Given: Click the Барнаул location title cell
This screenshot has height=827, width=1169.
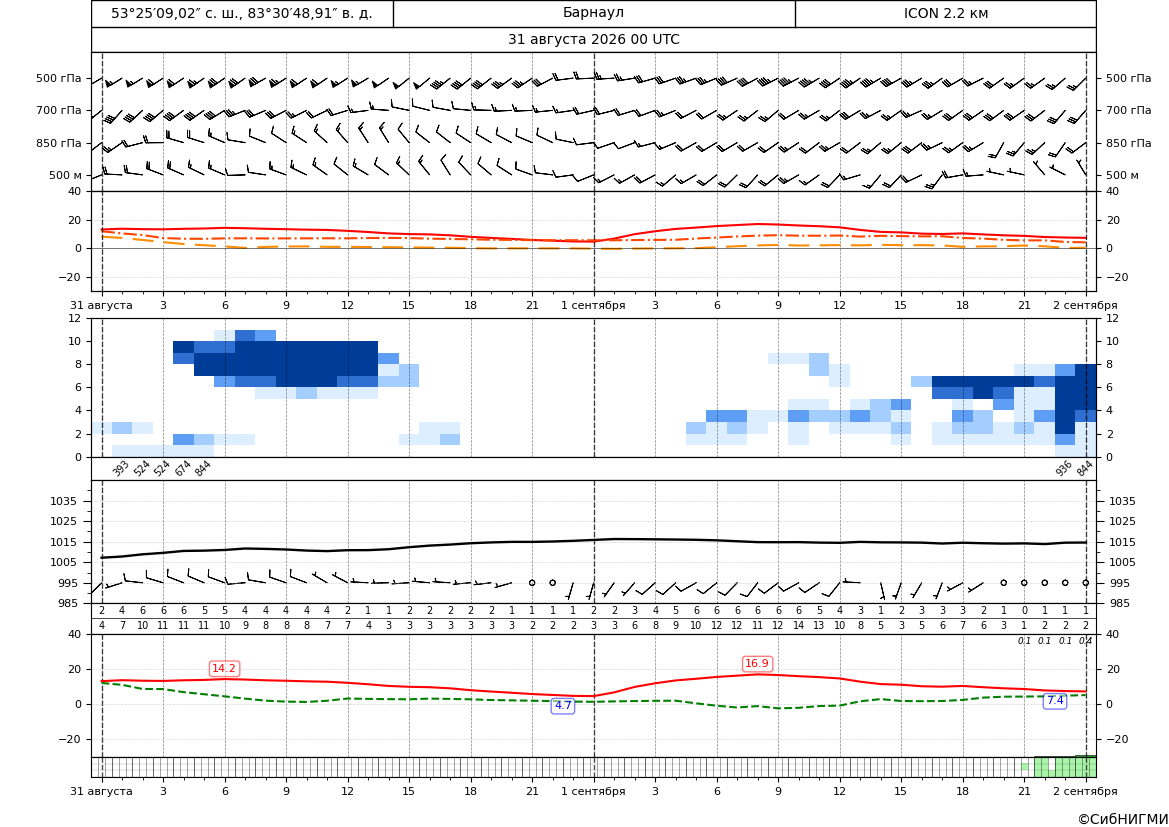Looking at the screenshot, I should 593,13.
